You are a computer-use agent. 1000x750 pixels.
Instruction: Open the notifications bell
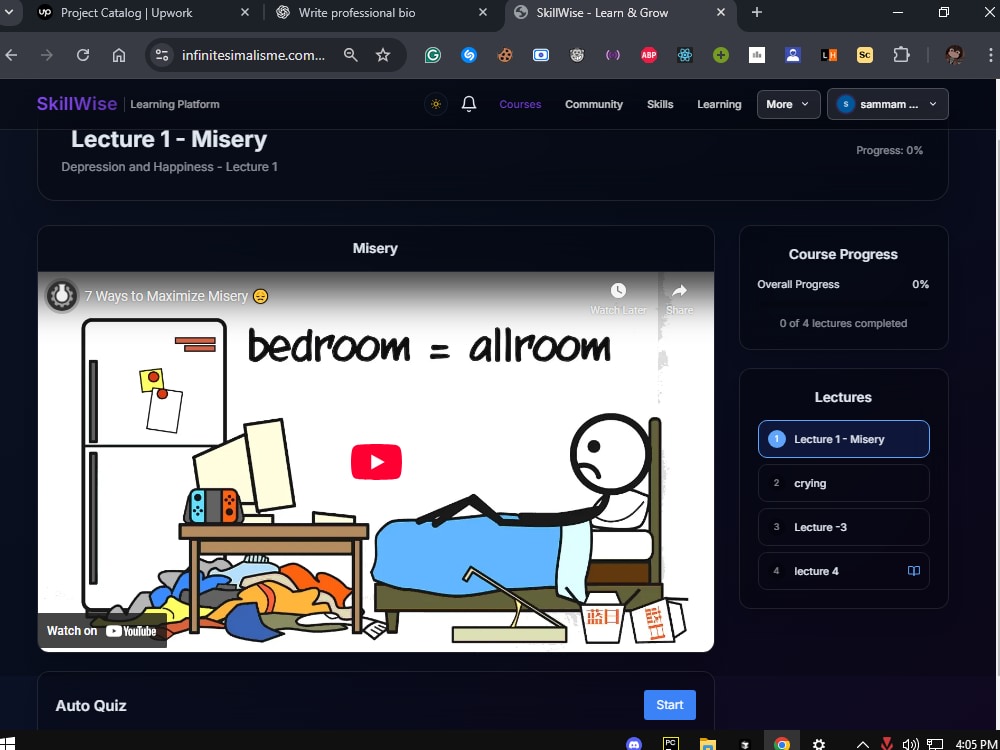point(469,104)
